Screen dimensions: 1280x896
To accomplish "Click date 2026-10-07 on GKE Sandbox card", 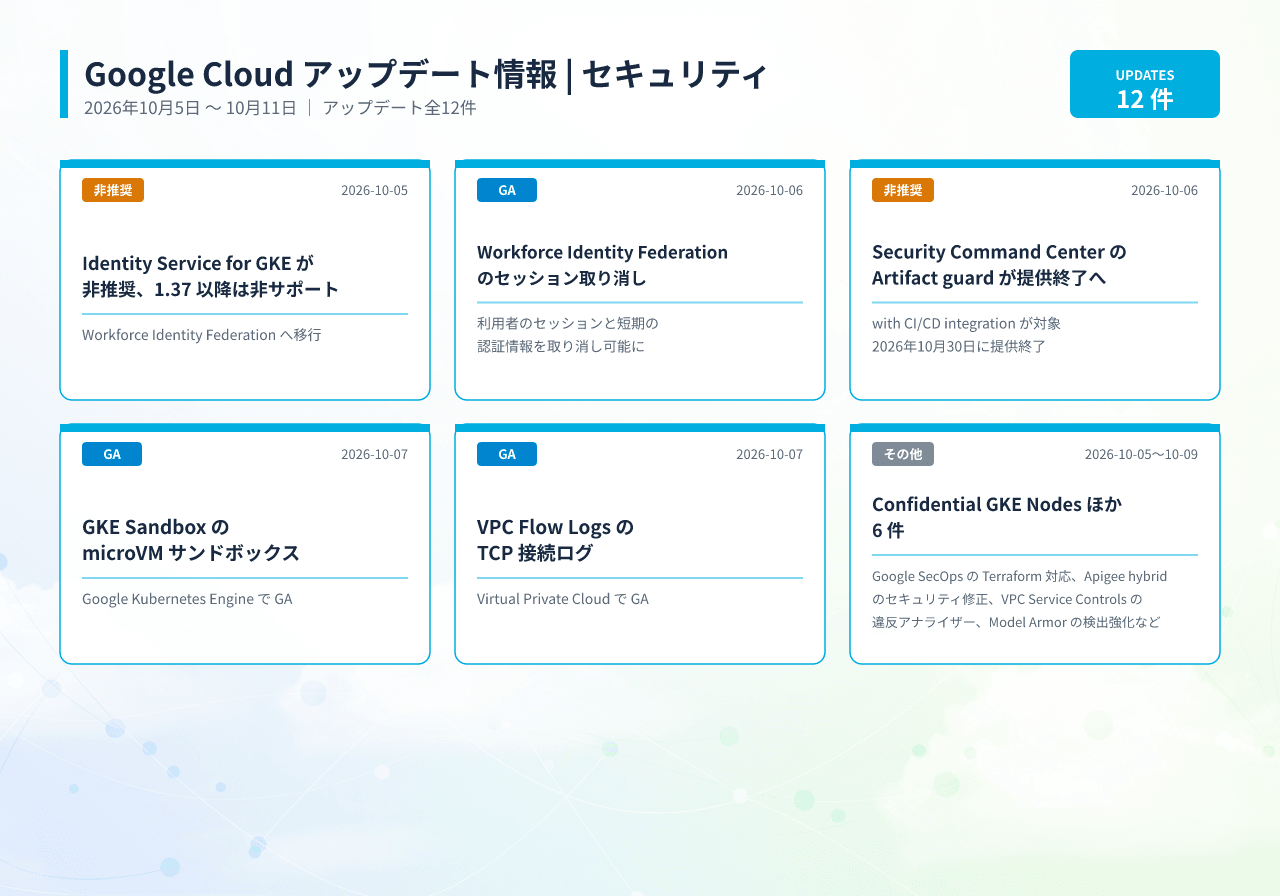I will coord(374,454).
